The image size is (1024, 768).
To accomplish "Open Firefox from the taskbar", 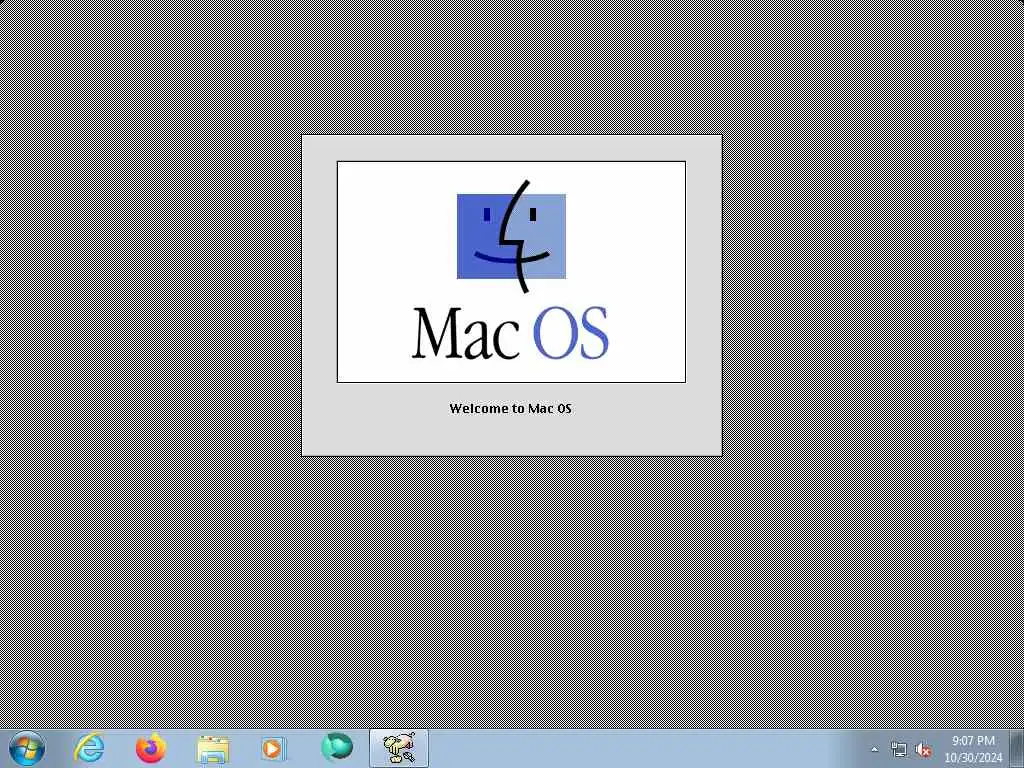I will (x=150, y=748).
